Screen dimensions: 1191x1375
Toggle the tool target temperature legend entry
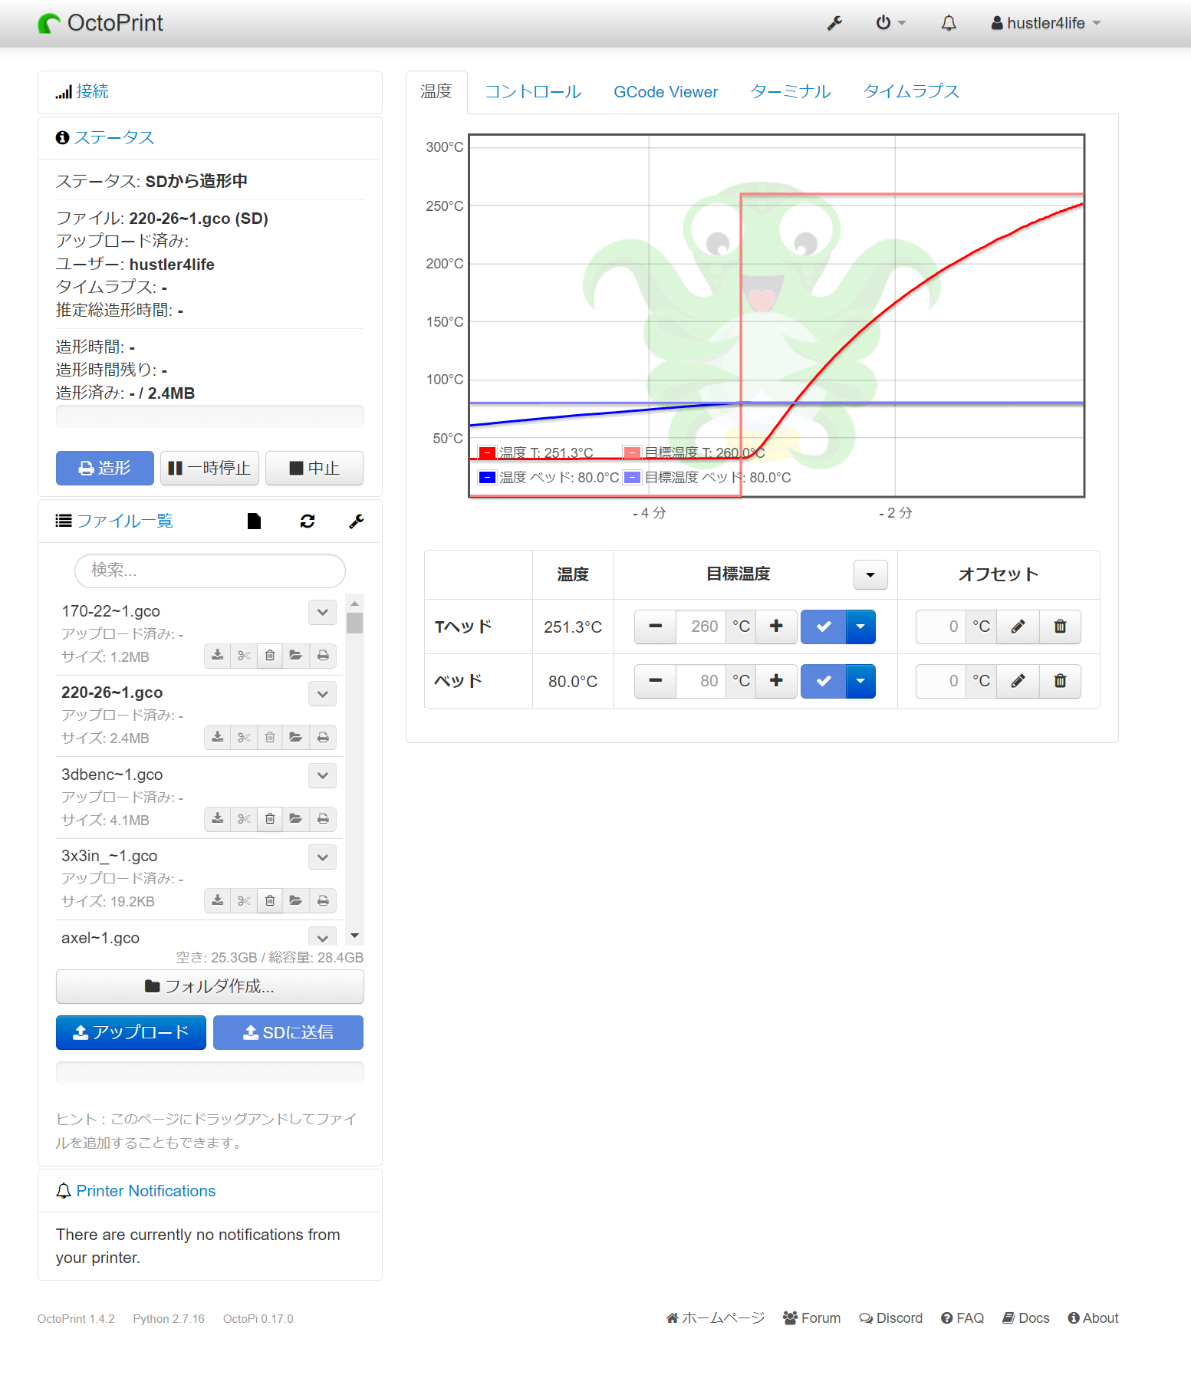tap(693, 453)
